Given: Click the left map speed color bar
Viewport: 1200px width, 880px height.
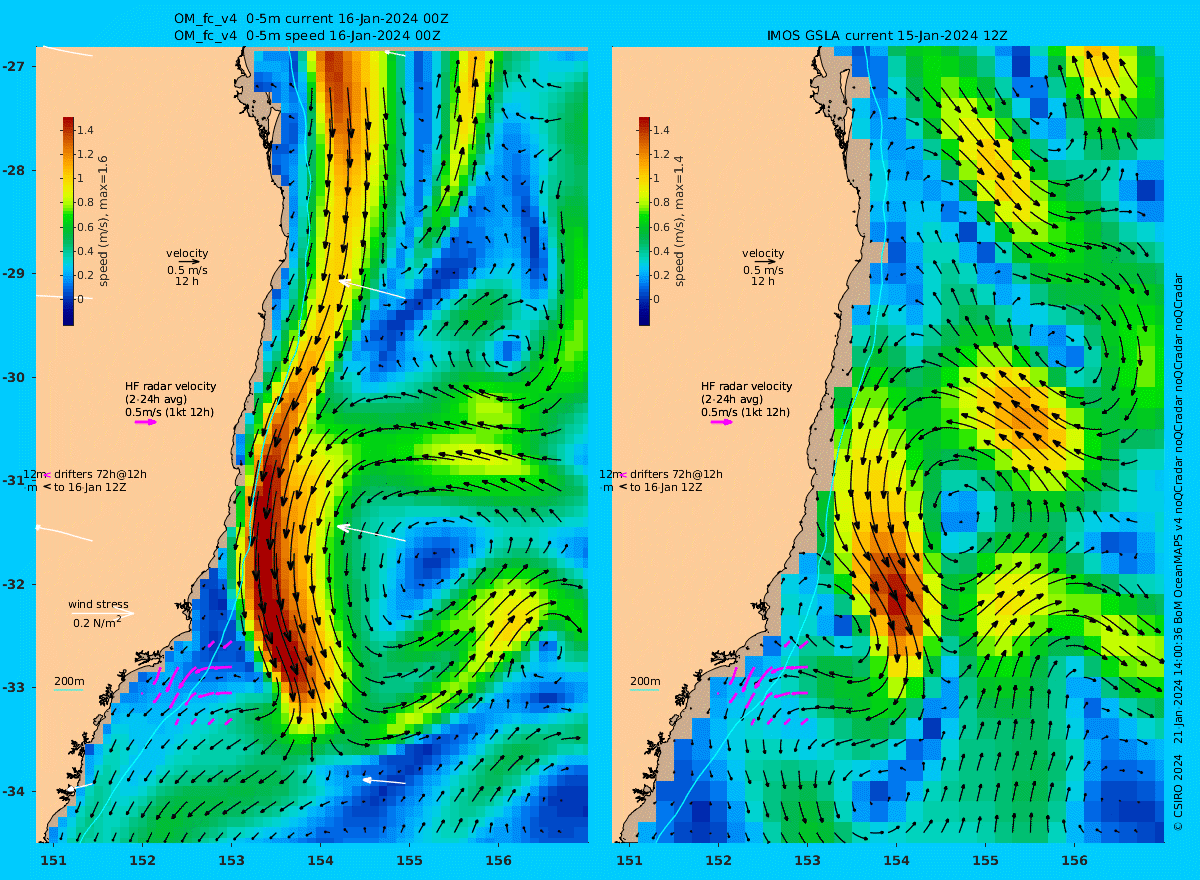Looking at the screenshot, I should (68, 221).
